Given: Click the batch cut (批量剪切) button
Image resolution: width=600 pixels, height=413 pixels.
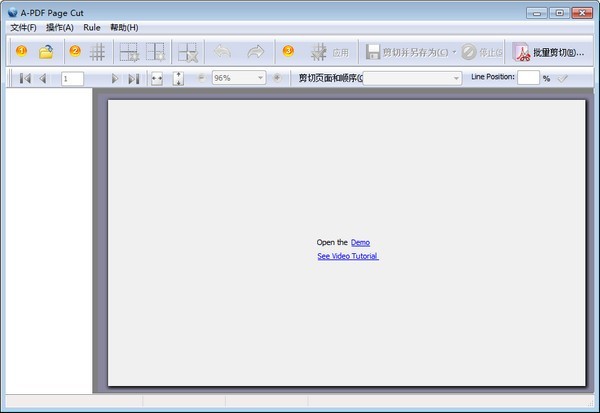Looking at the screenshot, I should pos(551,52).
